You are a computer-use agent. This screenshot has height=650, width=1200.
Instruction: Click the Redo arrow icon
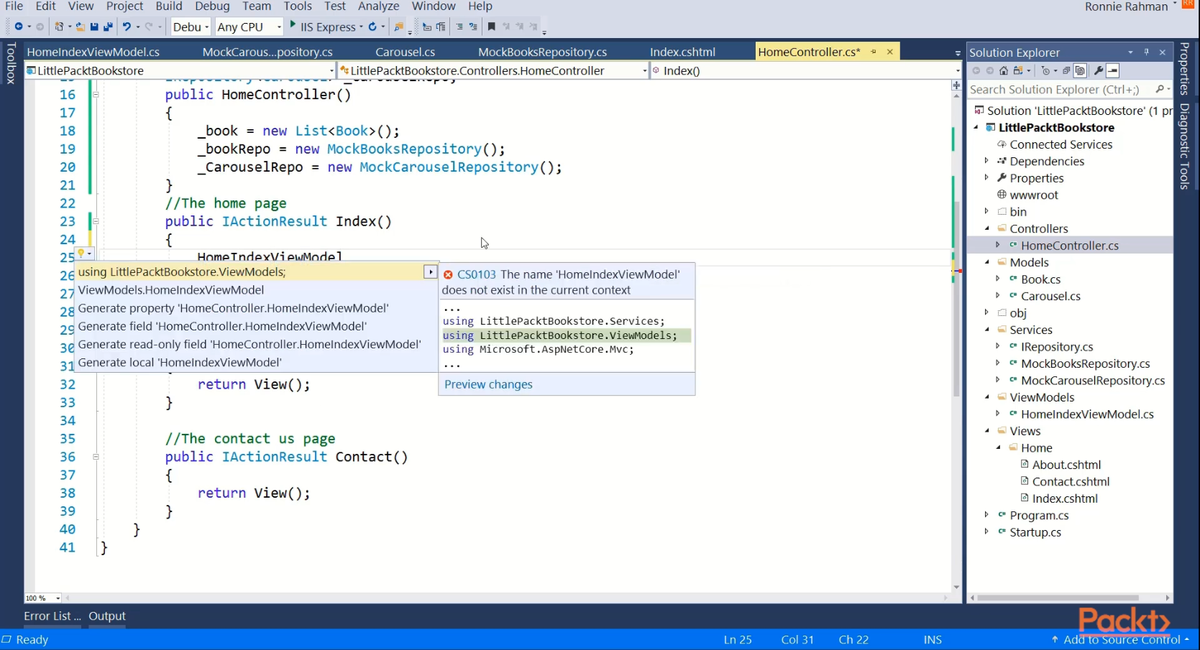pos(149,26)
